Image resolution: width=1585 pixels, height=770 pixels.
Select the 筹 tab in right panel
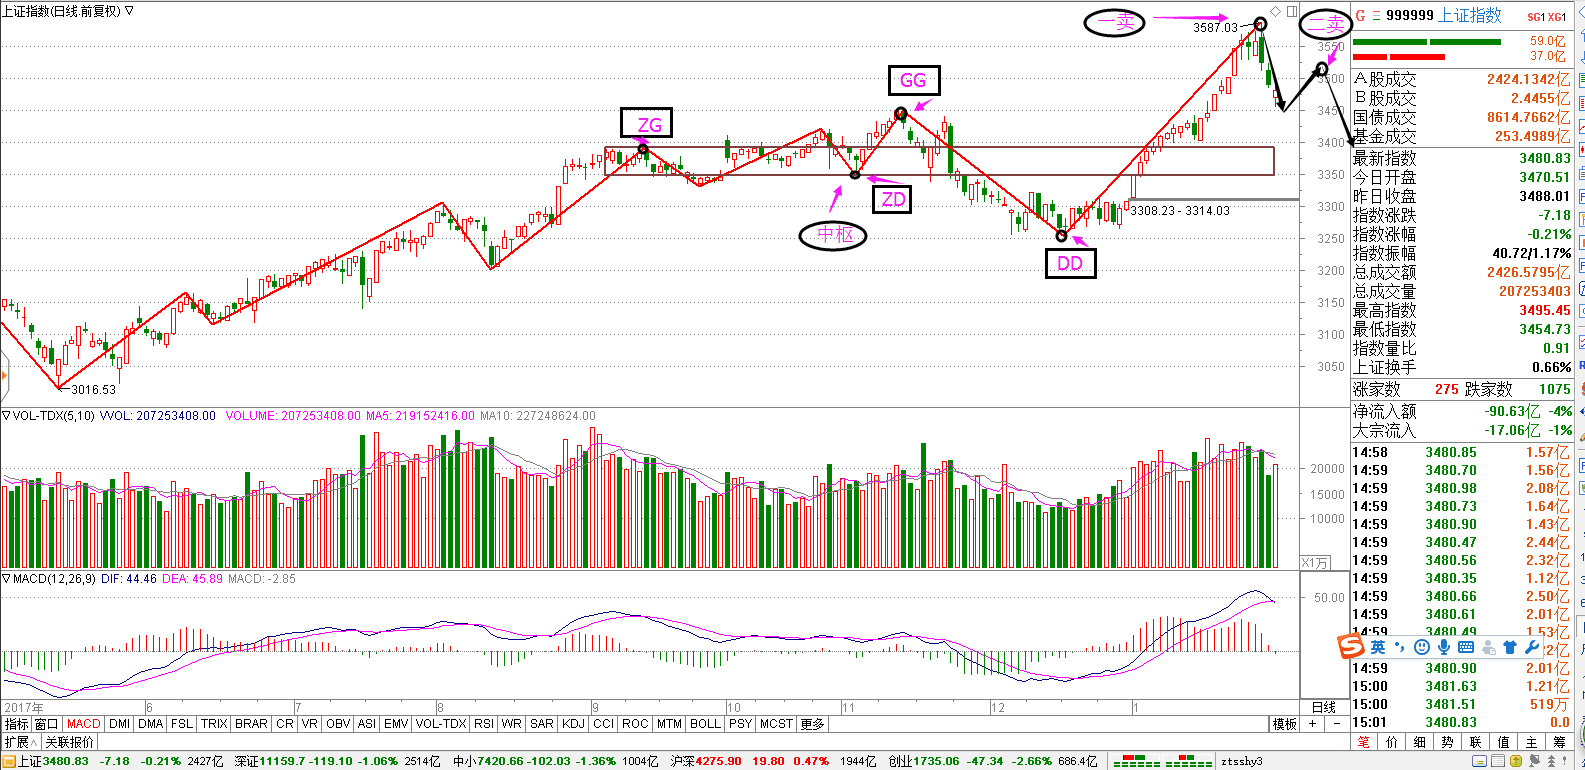coord(1560,742)
